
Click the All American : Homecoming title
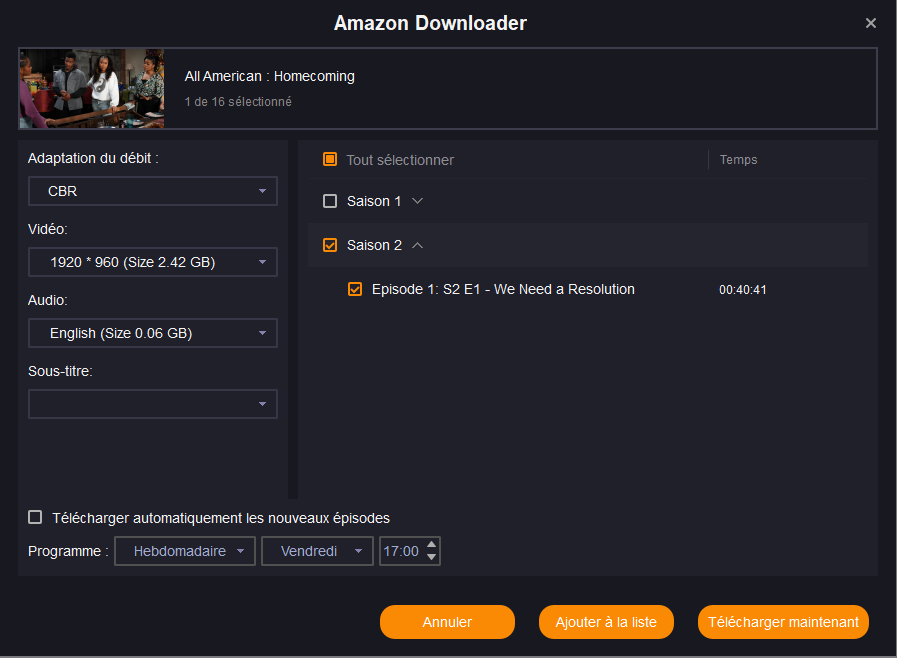point(269,76)
